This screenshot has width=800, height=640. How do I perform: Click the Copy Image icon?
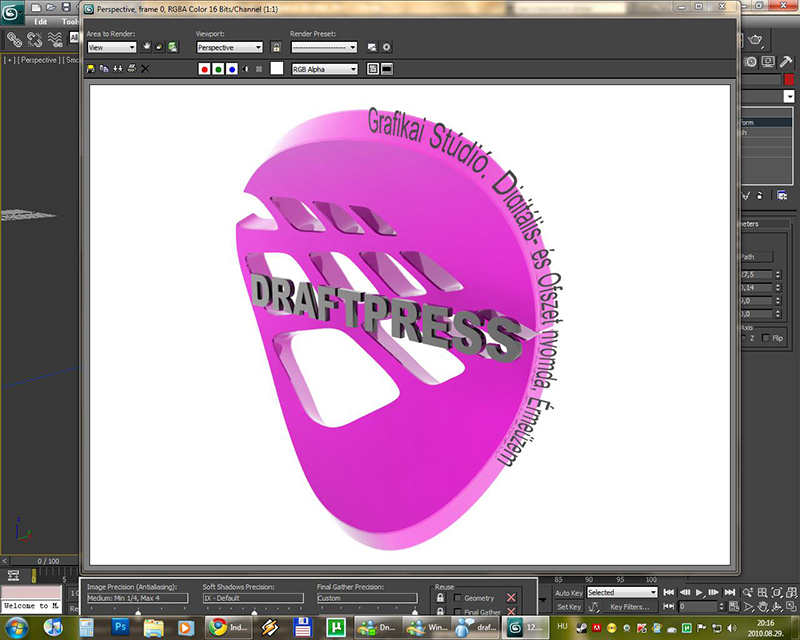(x=105, y=69)
